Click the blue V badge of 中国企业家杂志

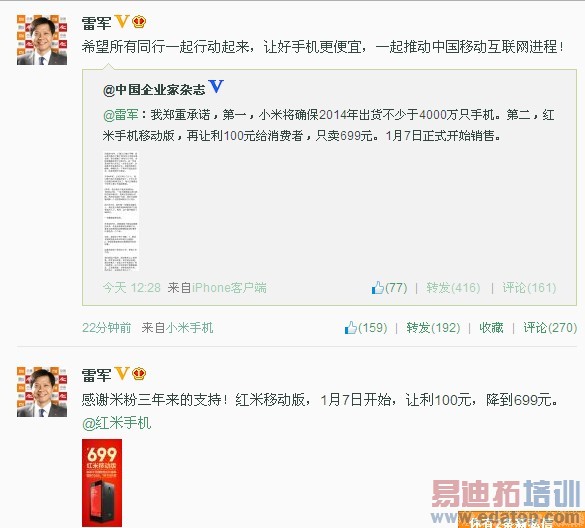click(x=216, y=87)
